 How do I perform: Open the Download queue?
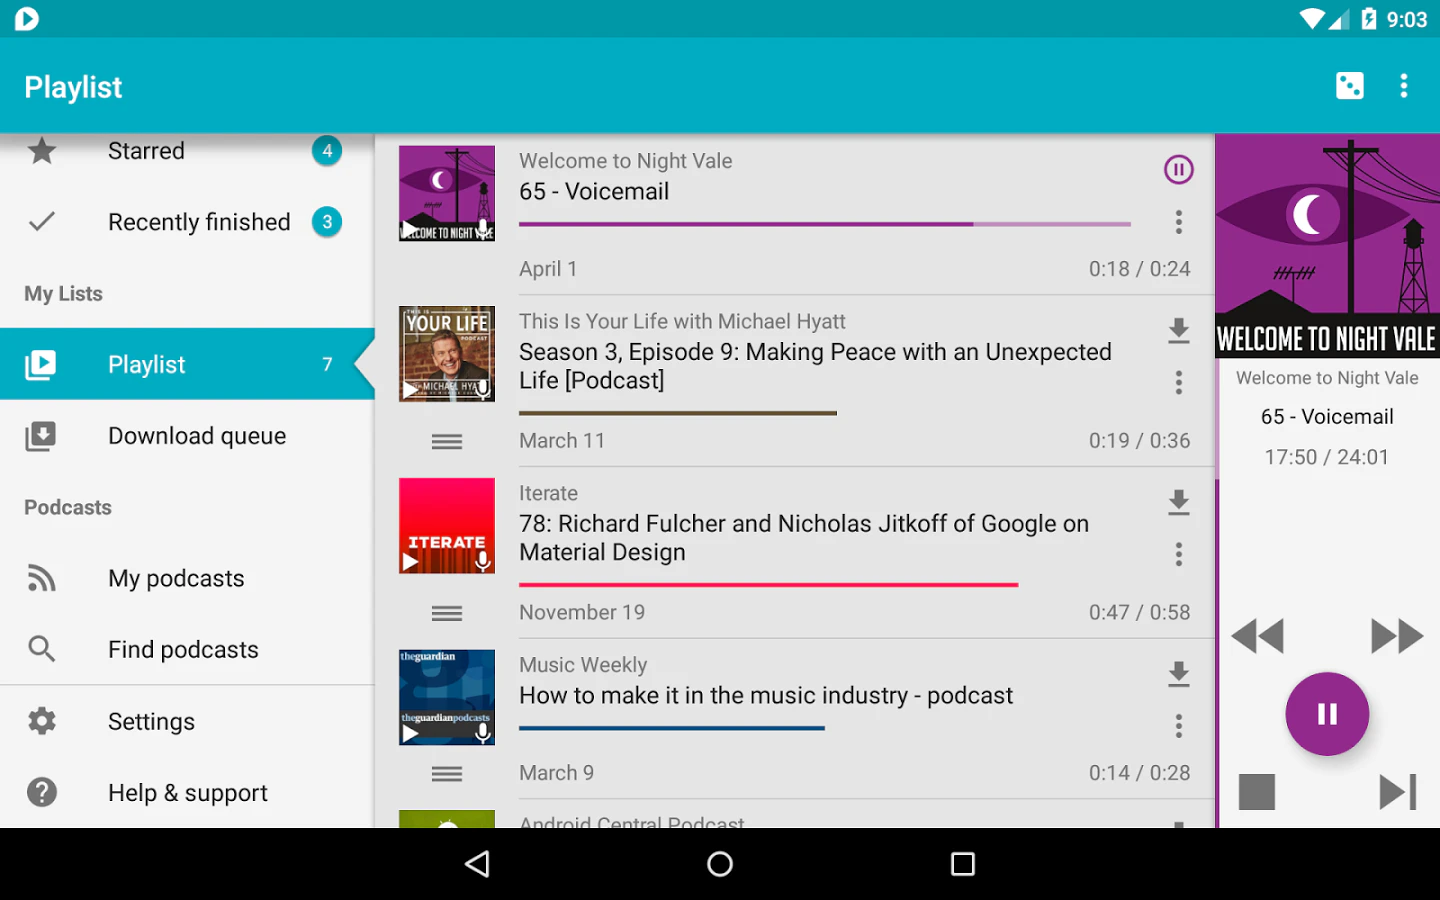click(x=187, y=436)
